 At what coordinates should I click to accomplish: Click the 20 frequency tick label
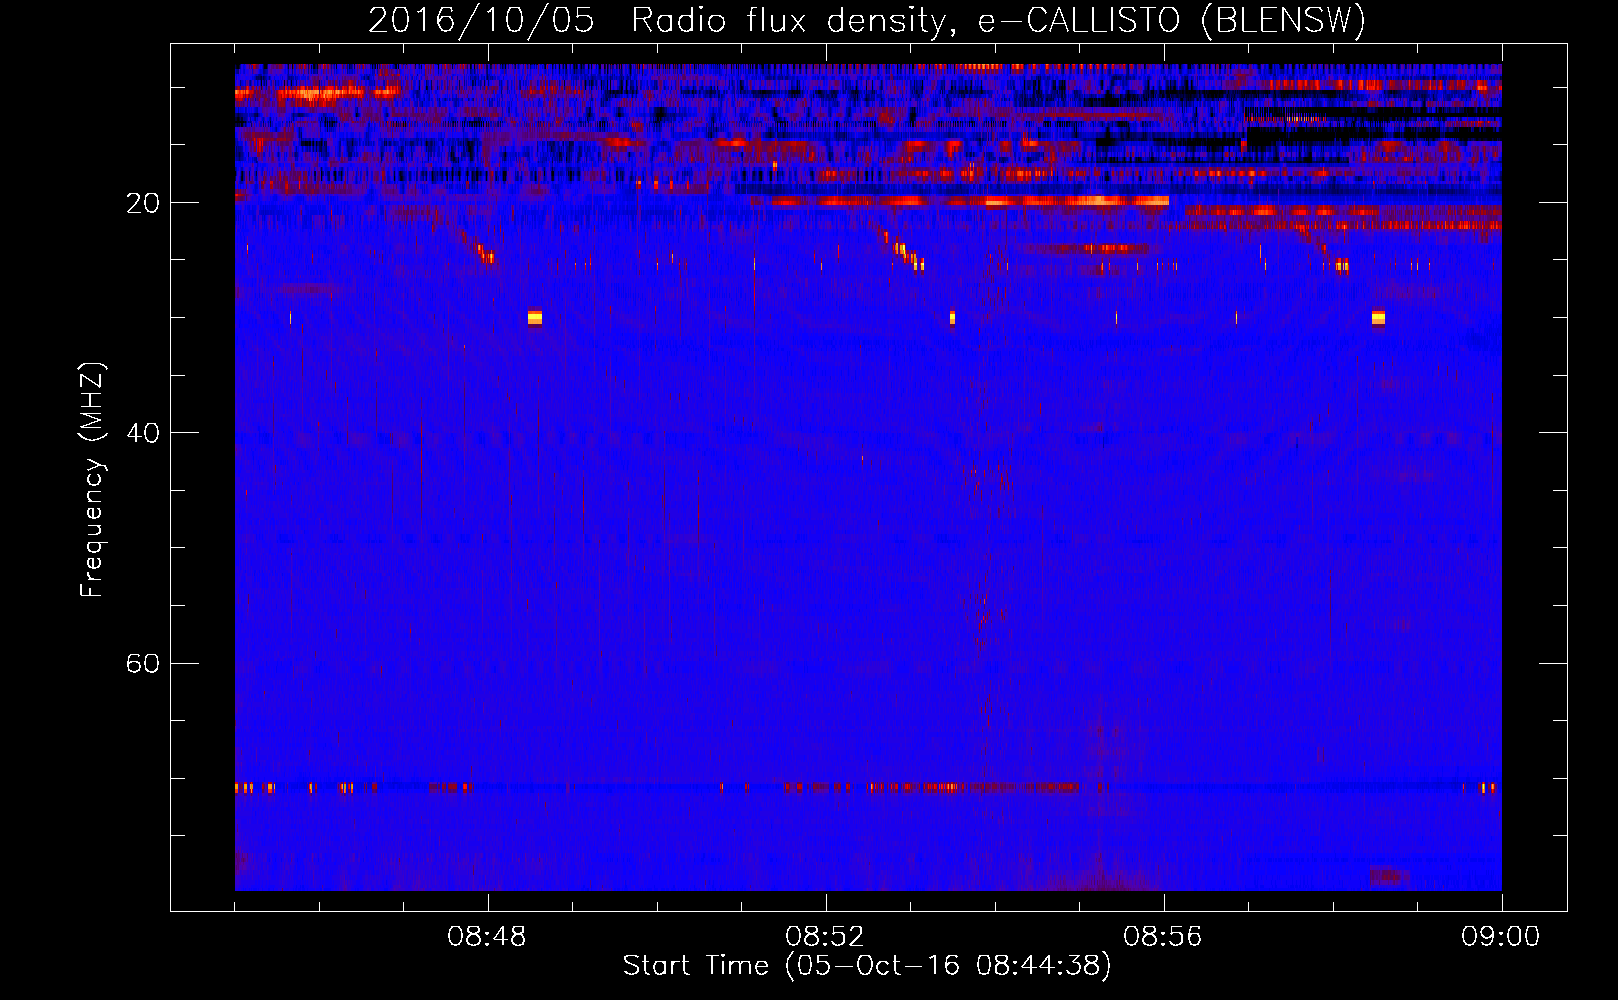point(142,203)
